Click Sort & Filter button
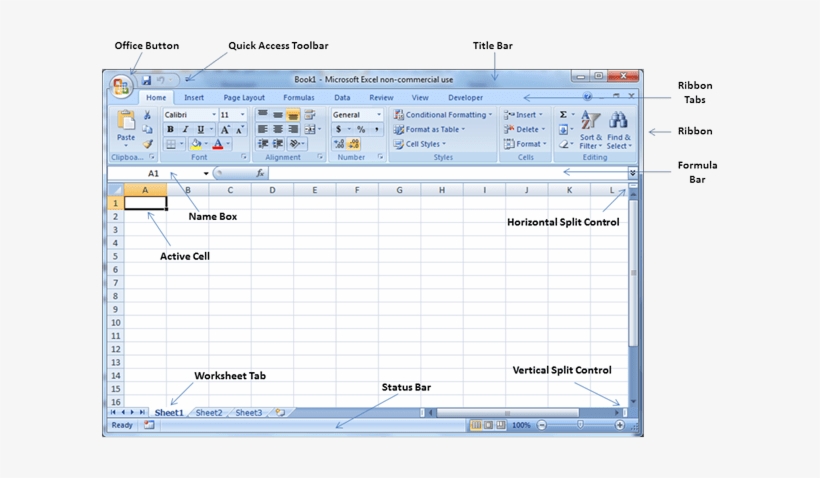This screenshot has height=478, width=820. pyautogui.click(x=590, y=130)
